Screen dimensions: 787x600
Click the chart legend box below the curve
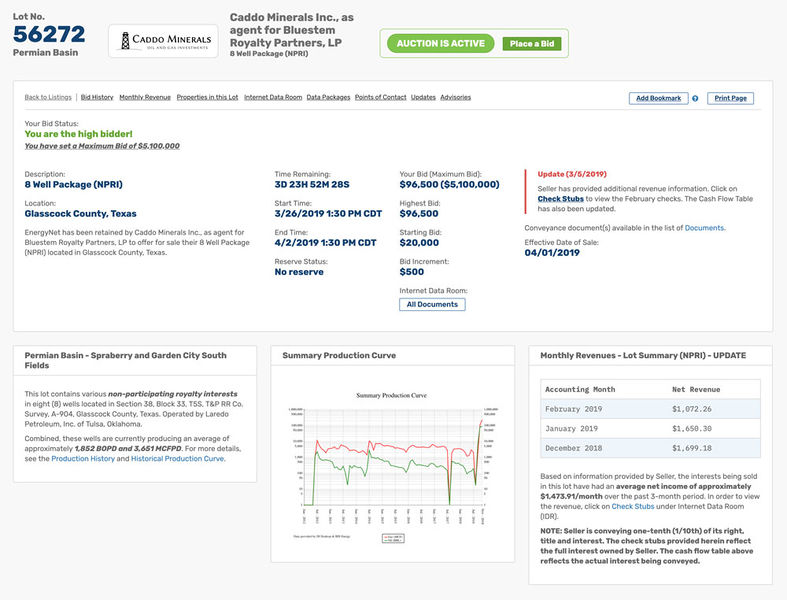(393, 538)
